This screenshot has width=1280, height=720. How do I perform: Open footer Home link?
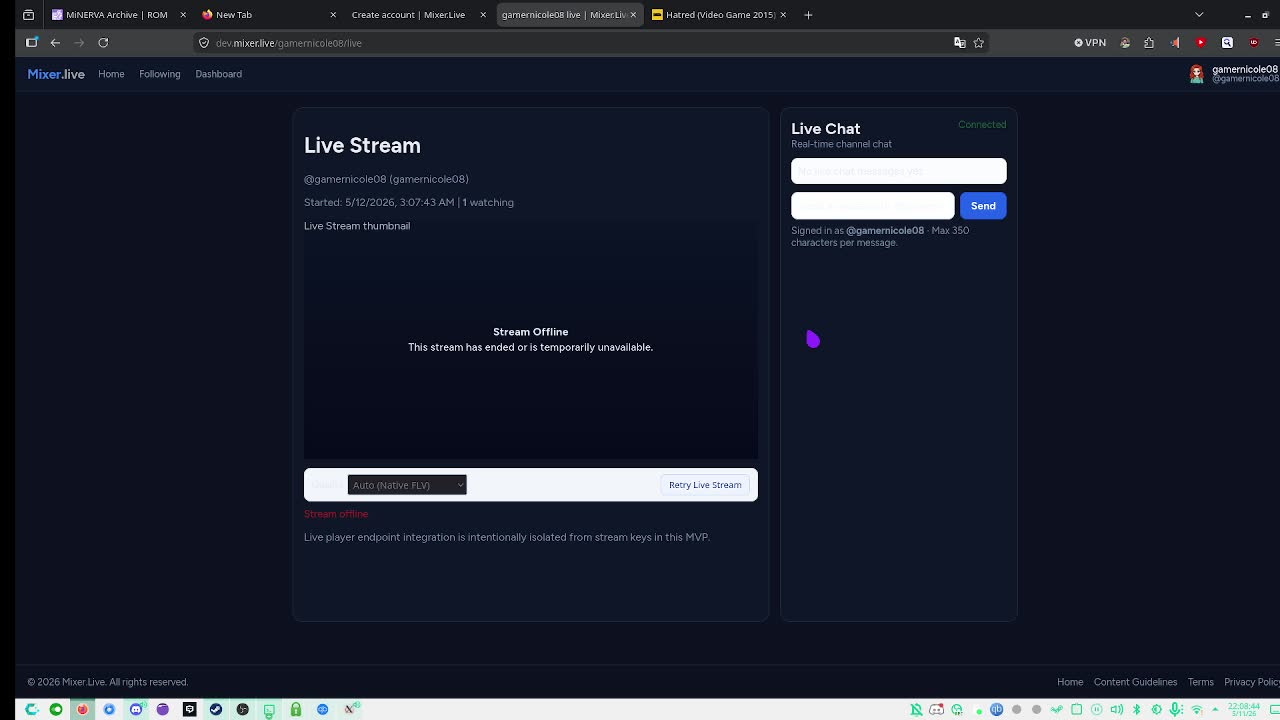[1070, 682]
